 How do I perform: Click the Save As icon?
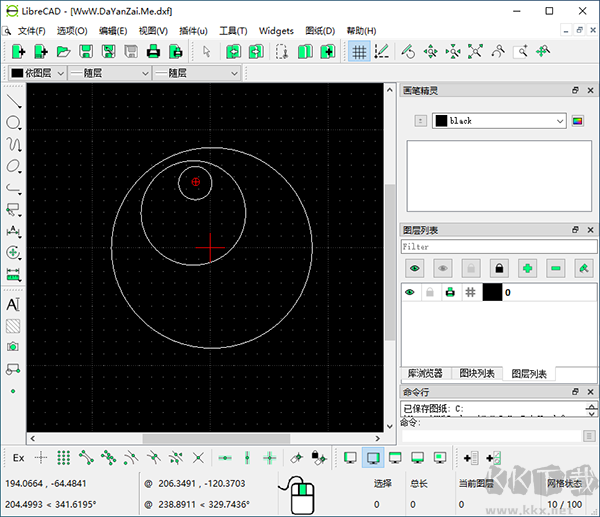pos(109,52)
